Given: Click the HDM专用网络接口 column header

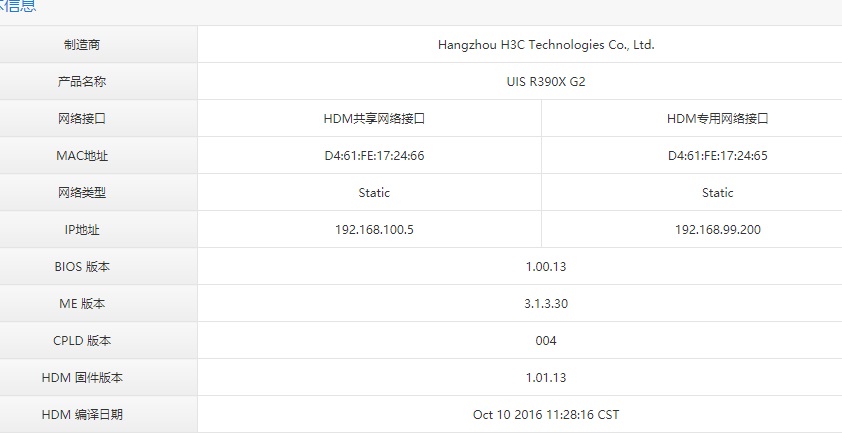Looking at the screenshot, I should click(717, 119).
